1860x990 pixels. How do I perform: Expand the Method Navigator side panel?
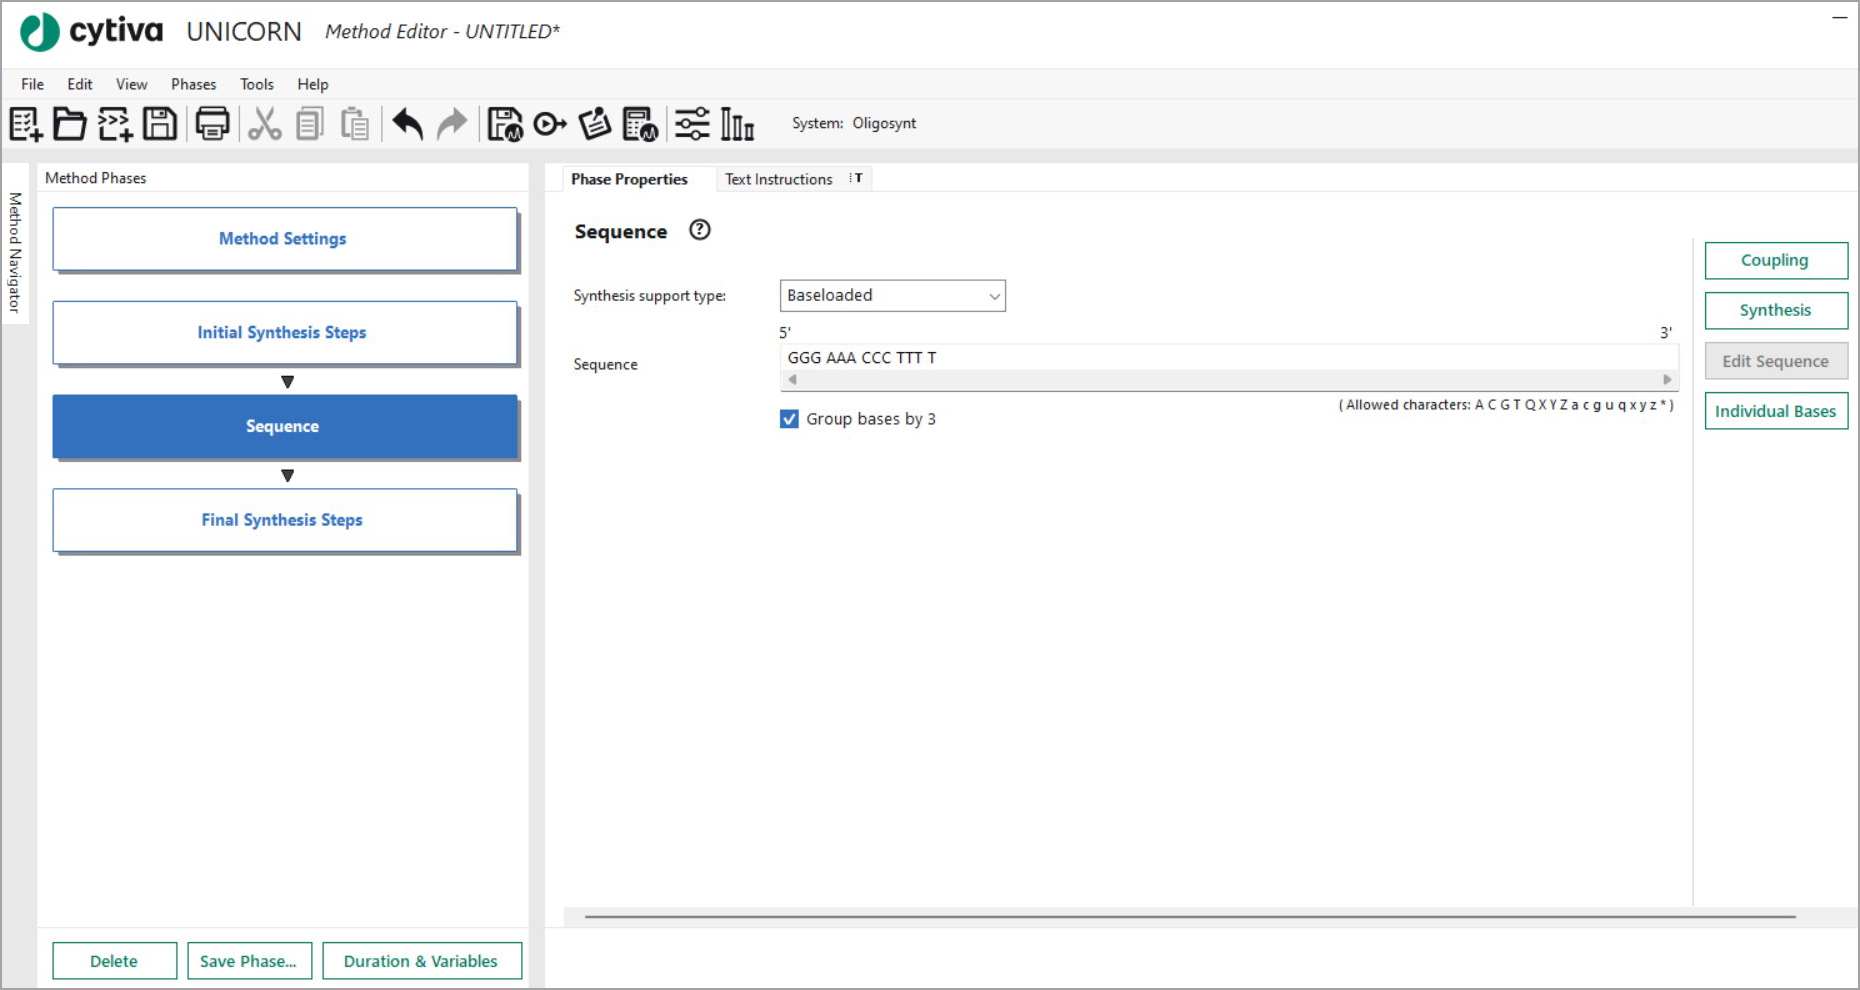click(15, 252)
